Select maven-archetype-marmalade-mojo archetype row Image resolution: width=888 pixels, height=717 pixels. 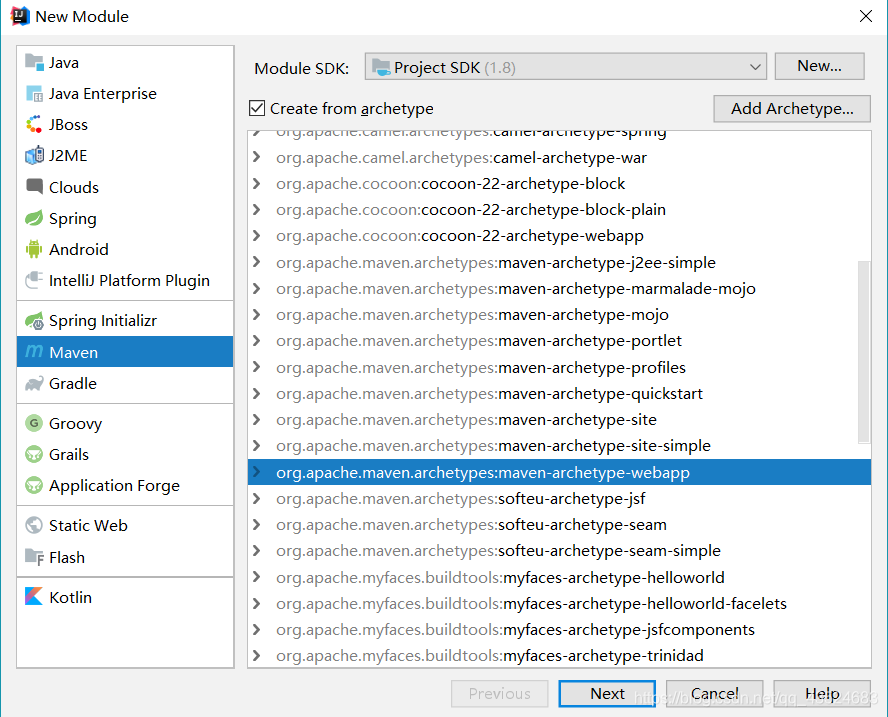[x=559, y=289]
